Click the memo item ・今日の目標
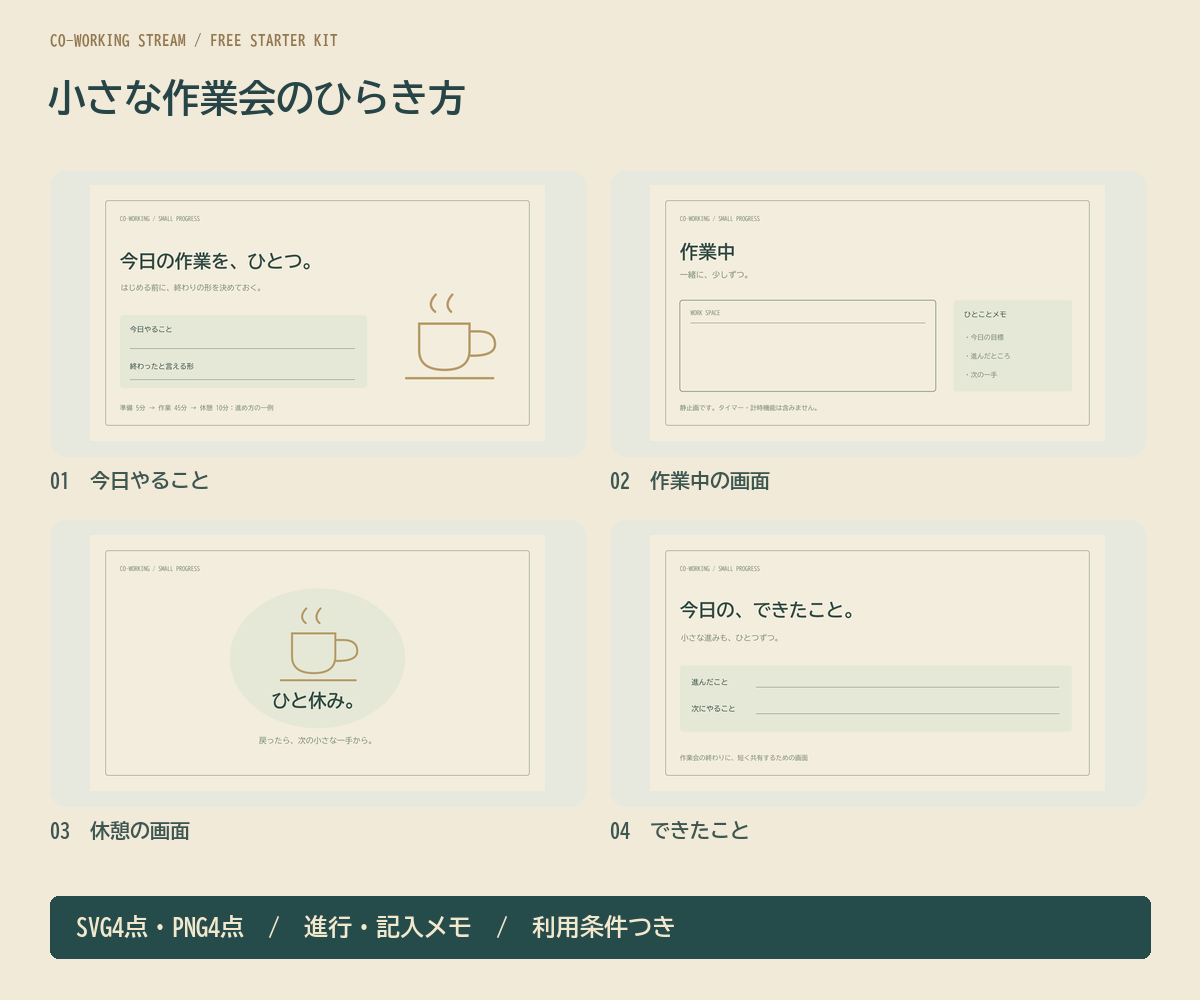Screen dimensions: 1200x1000 point(984,337)
